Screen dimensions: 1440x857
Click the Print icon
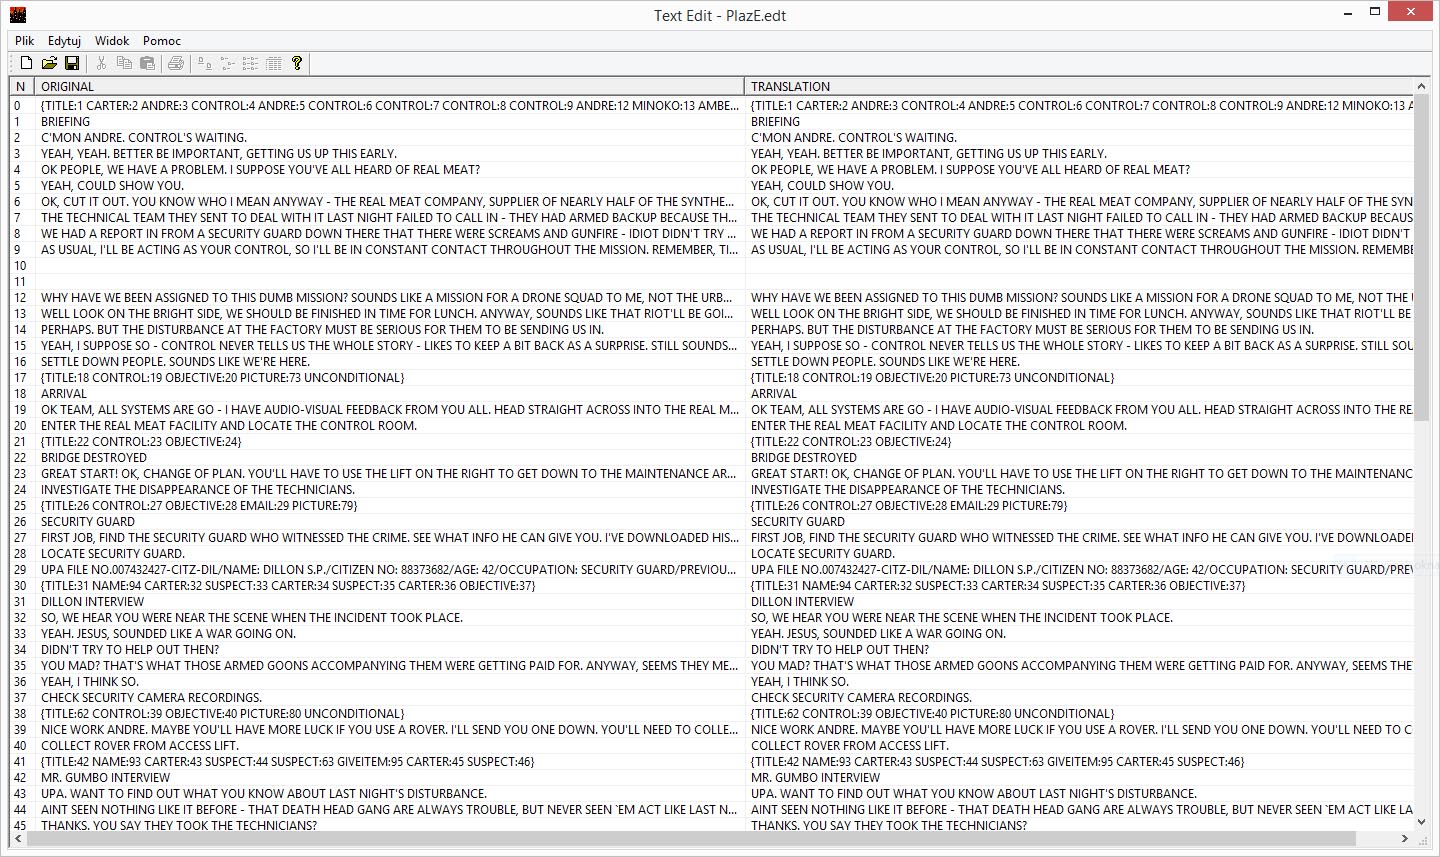coord(176,63)
